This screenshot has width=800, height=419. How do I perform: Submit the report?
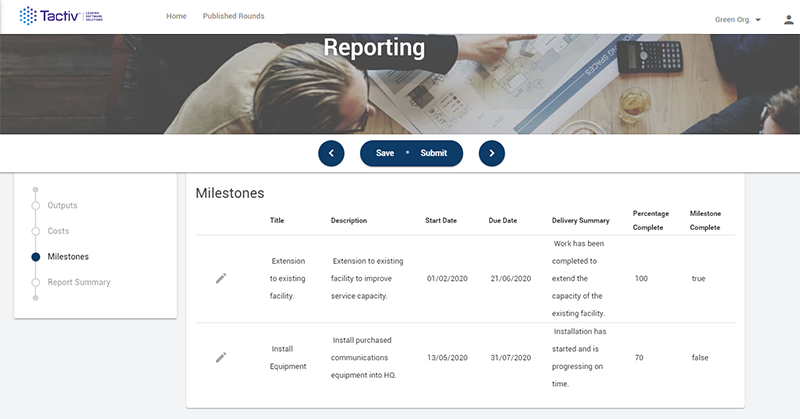(x=434, y=153)
